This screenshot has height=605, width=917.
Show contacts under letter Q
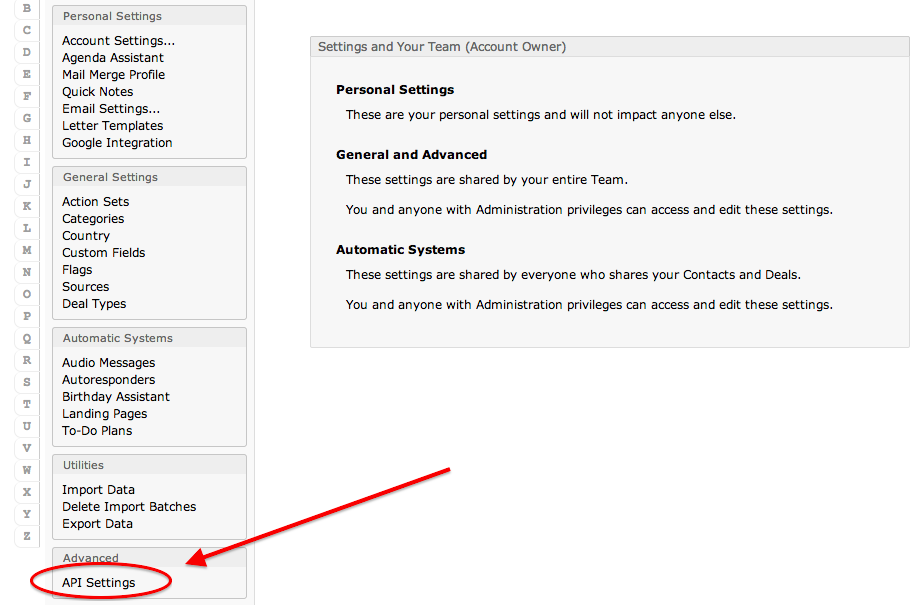[27, 338]
